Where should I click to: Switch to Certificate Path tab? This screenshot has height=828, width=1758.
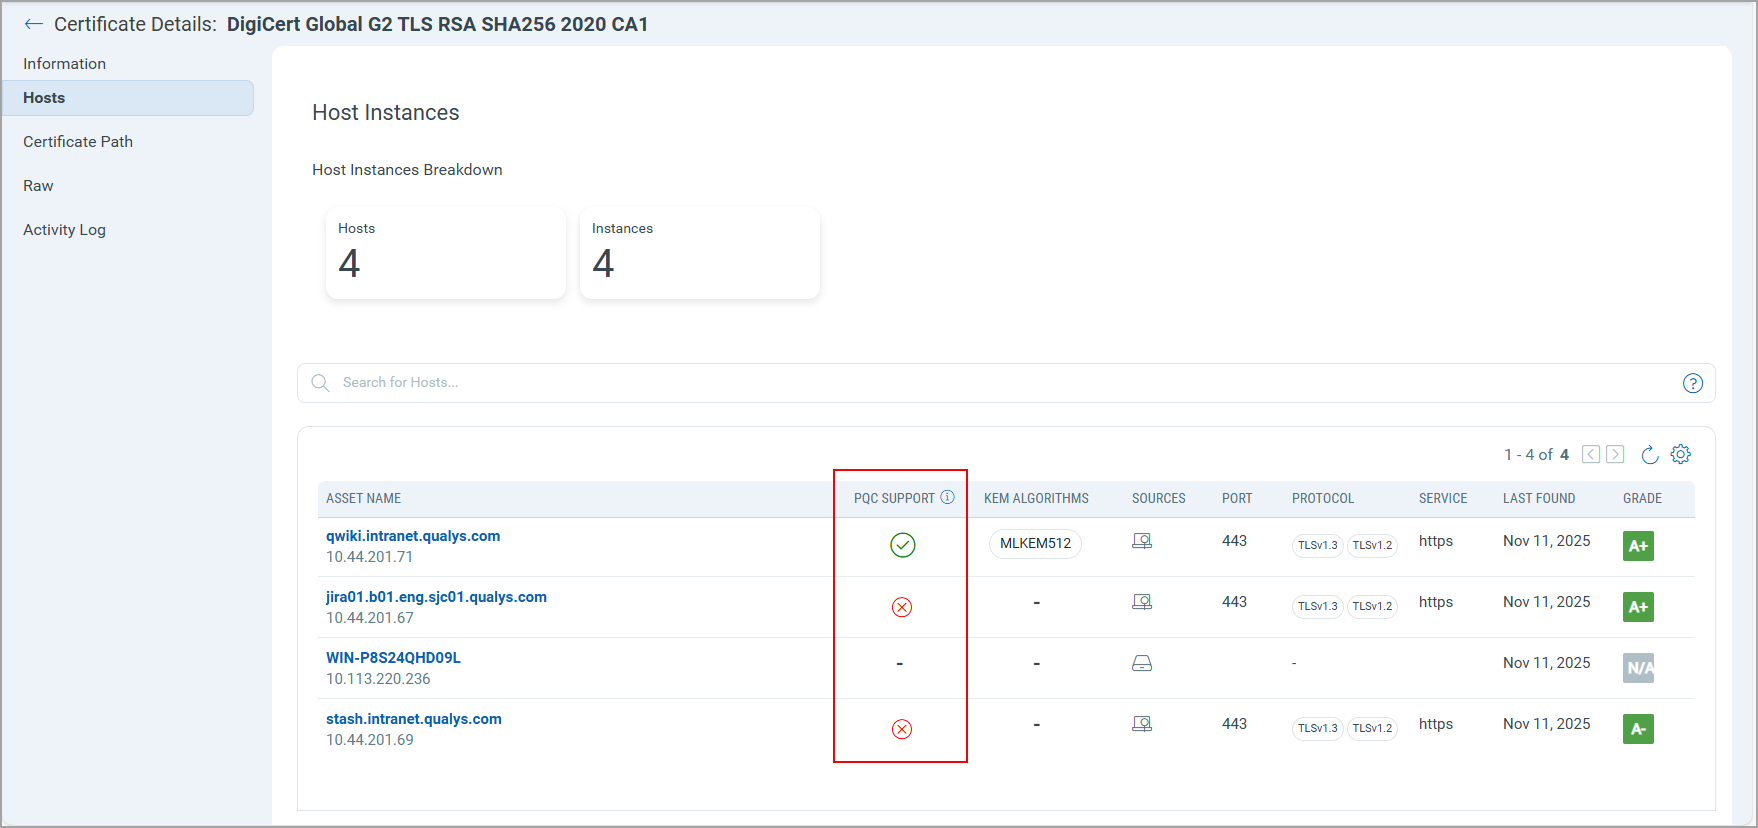(x=78, y=142)
